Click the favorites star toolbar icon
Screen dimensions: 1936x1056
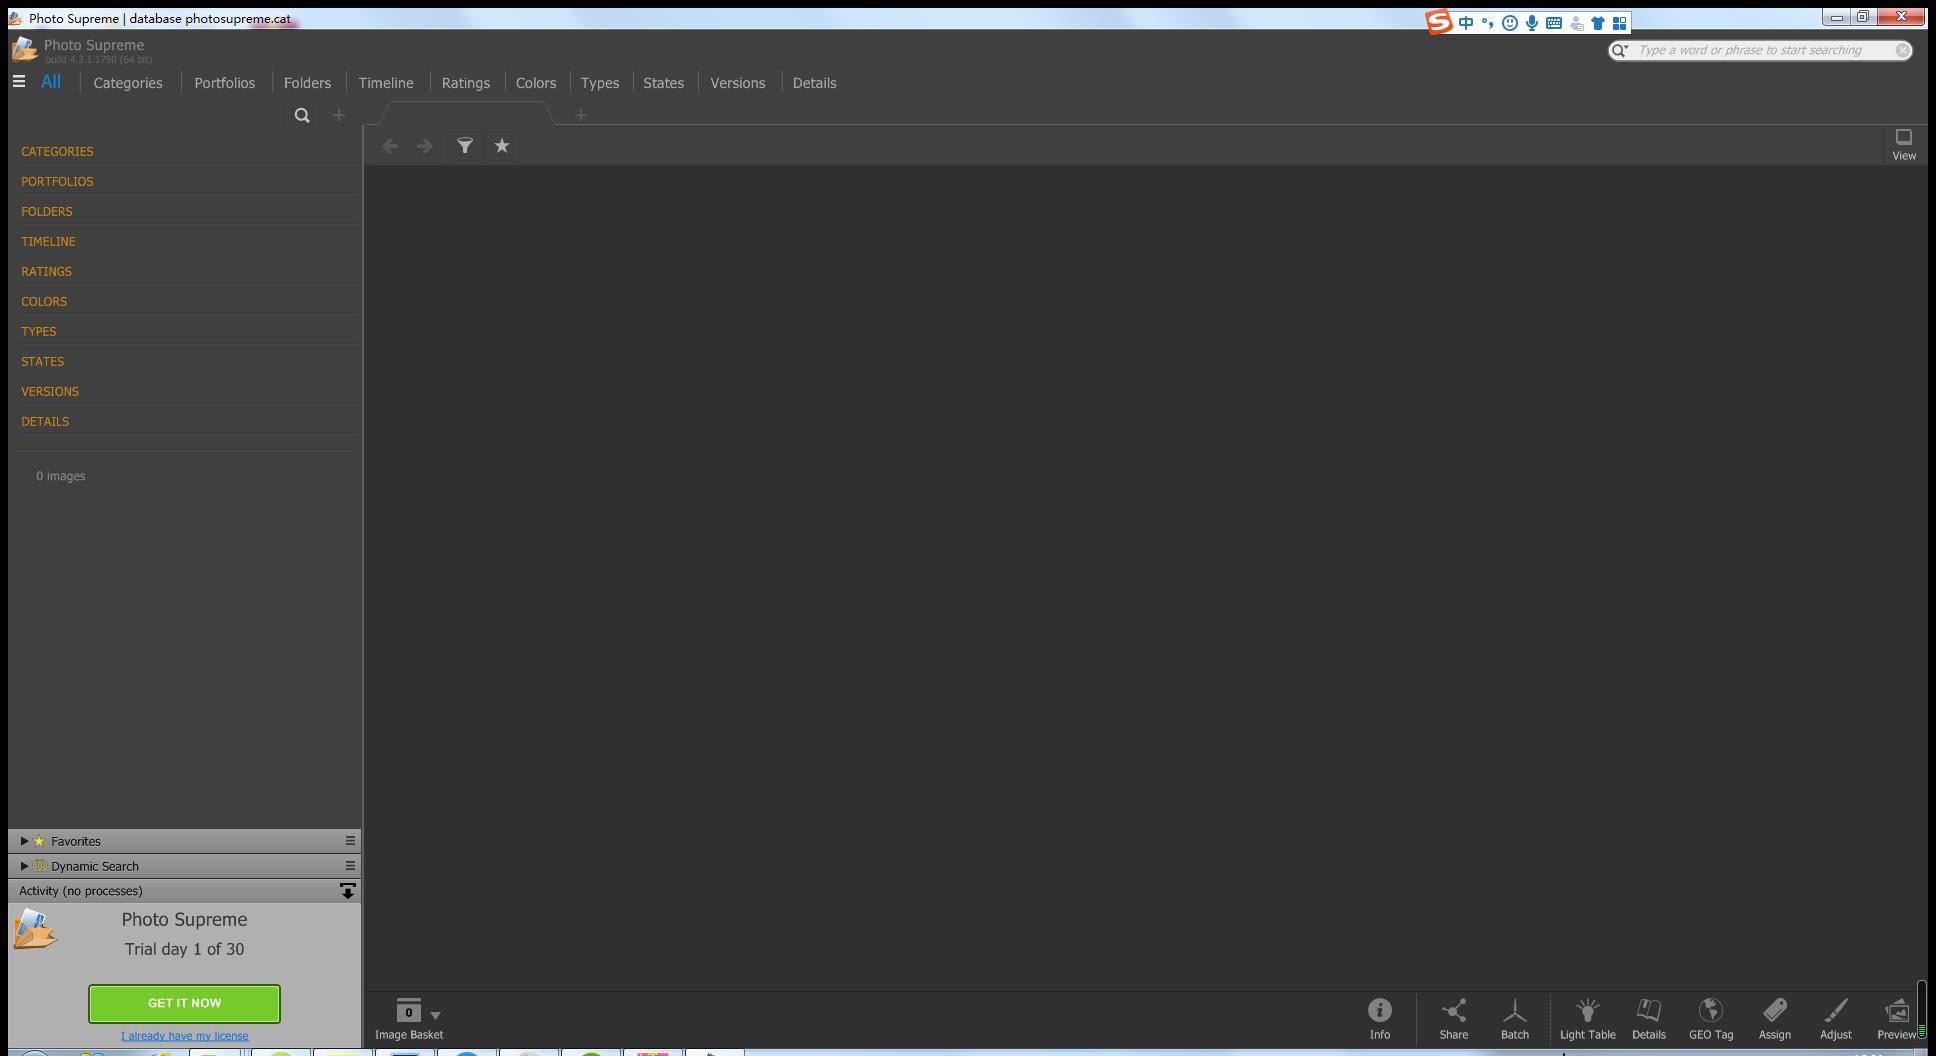[x=502, y=146]
